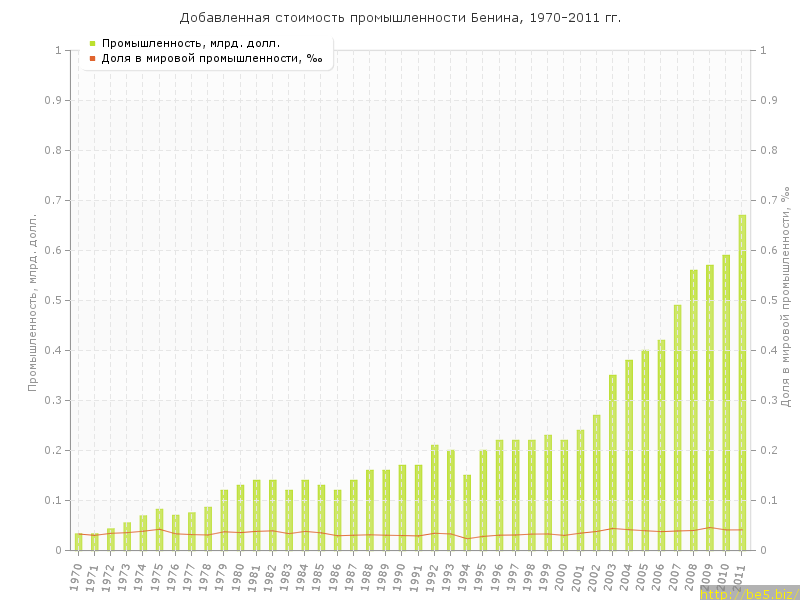The image size is (800, 600).
Task: Click the orange legend marker square
Action: point(92,59)
